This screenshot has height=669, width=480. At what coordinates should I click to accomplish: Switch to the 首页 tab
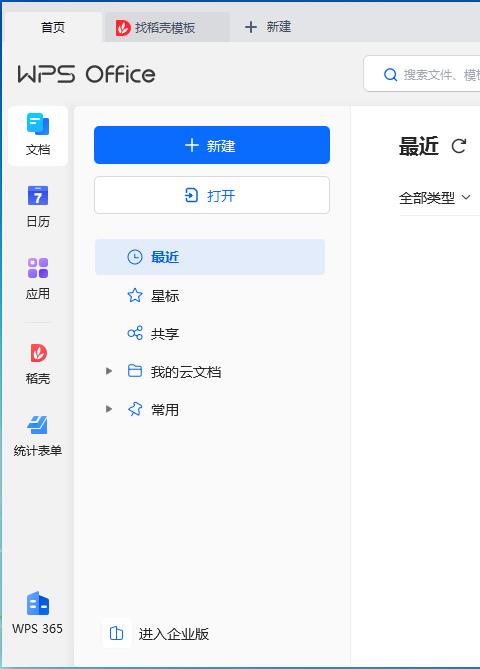53,27
